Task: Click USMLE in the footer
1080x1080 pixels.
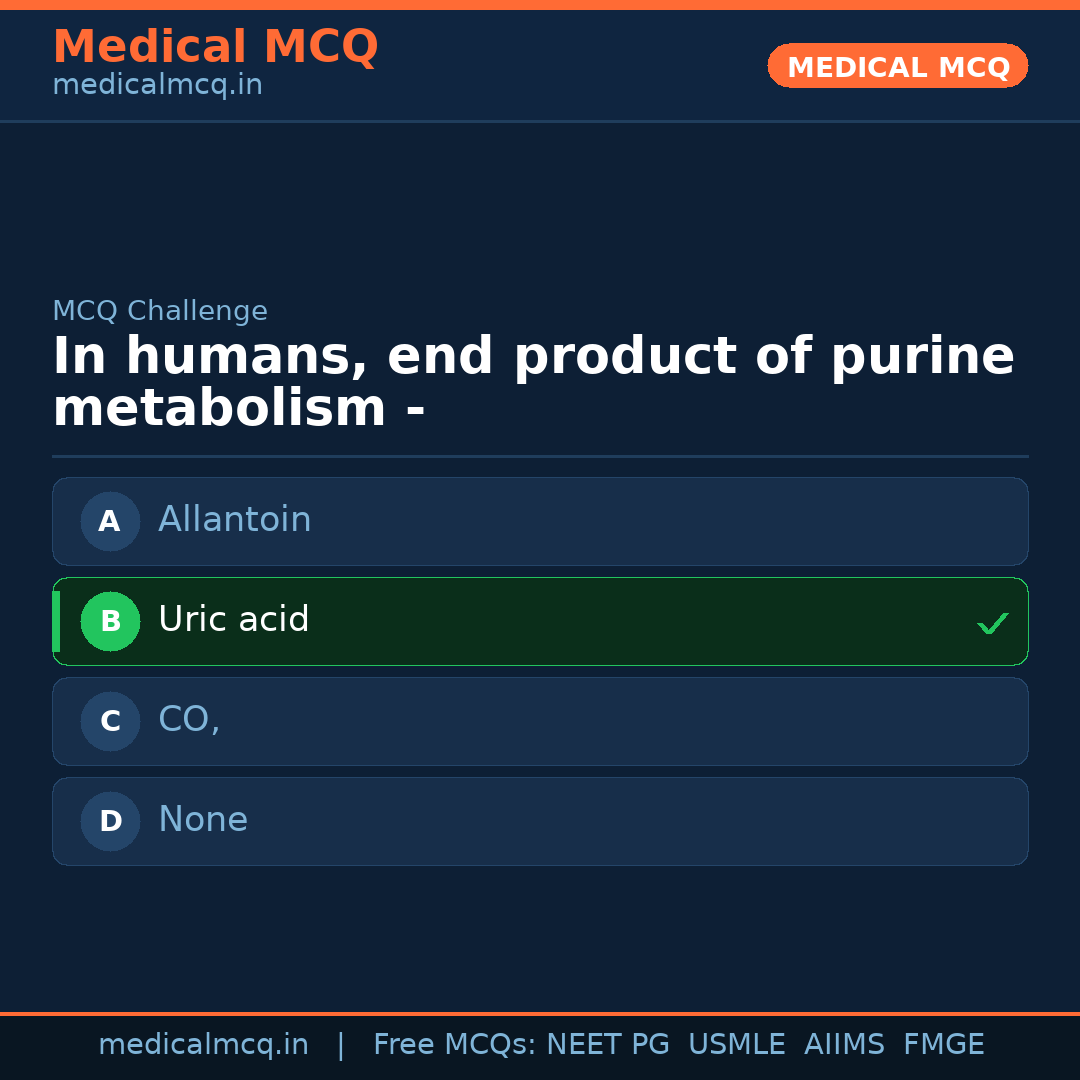Action: pos(737,1045)
